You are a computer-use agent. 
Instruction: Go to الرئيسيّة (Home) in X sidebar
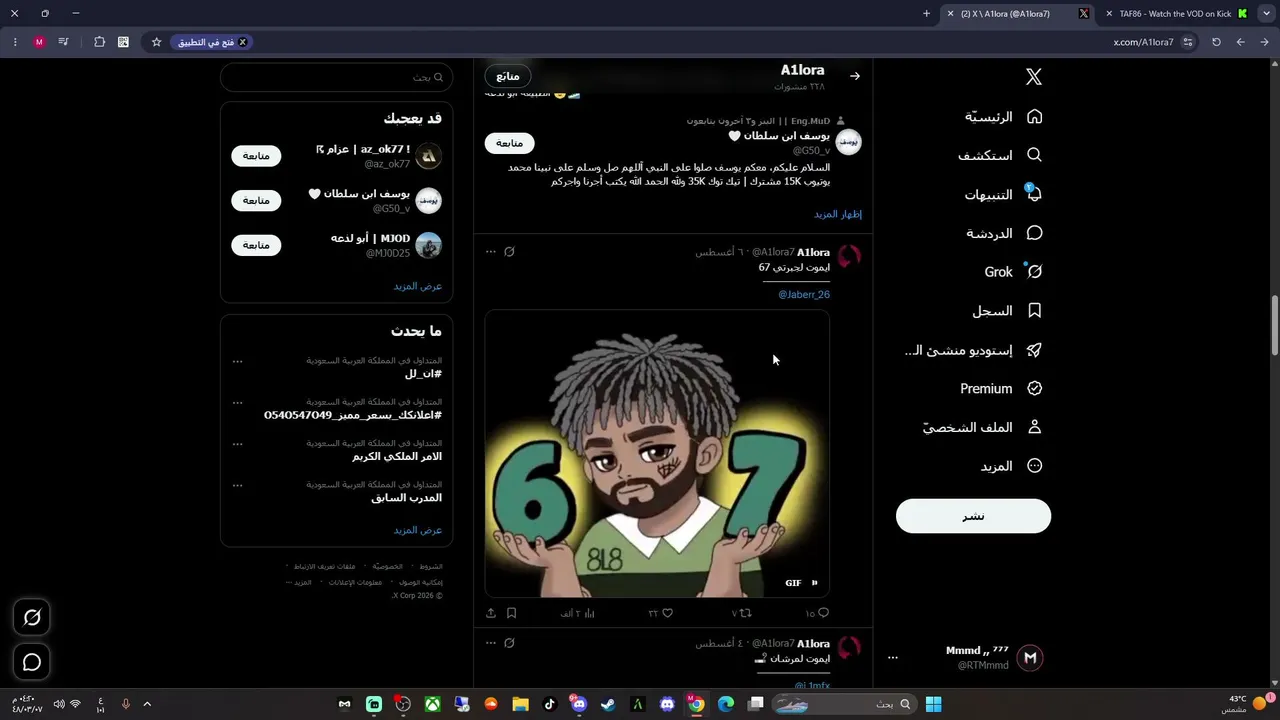click(x=1004, y=117)
